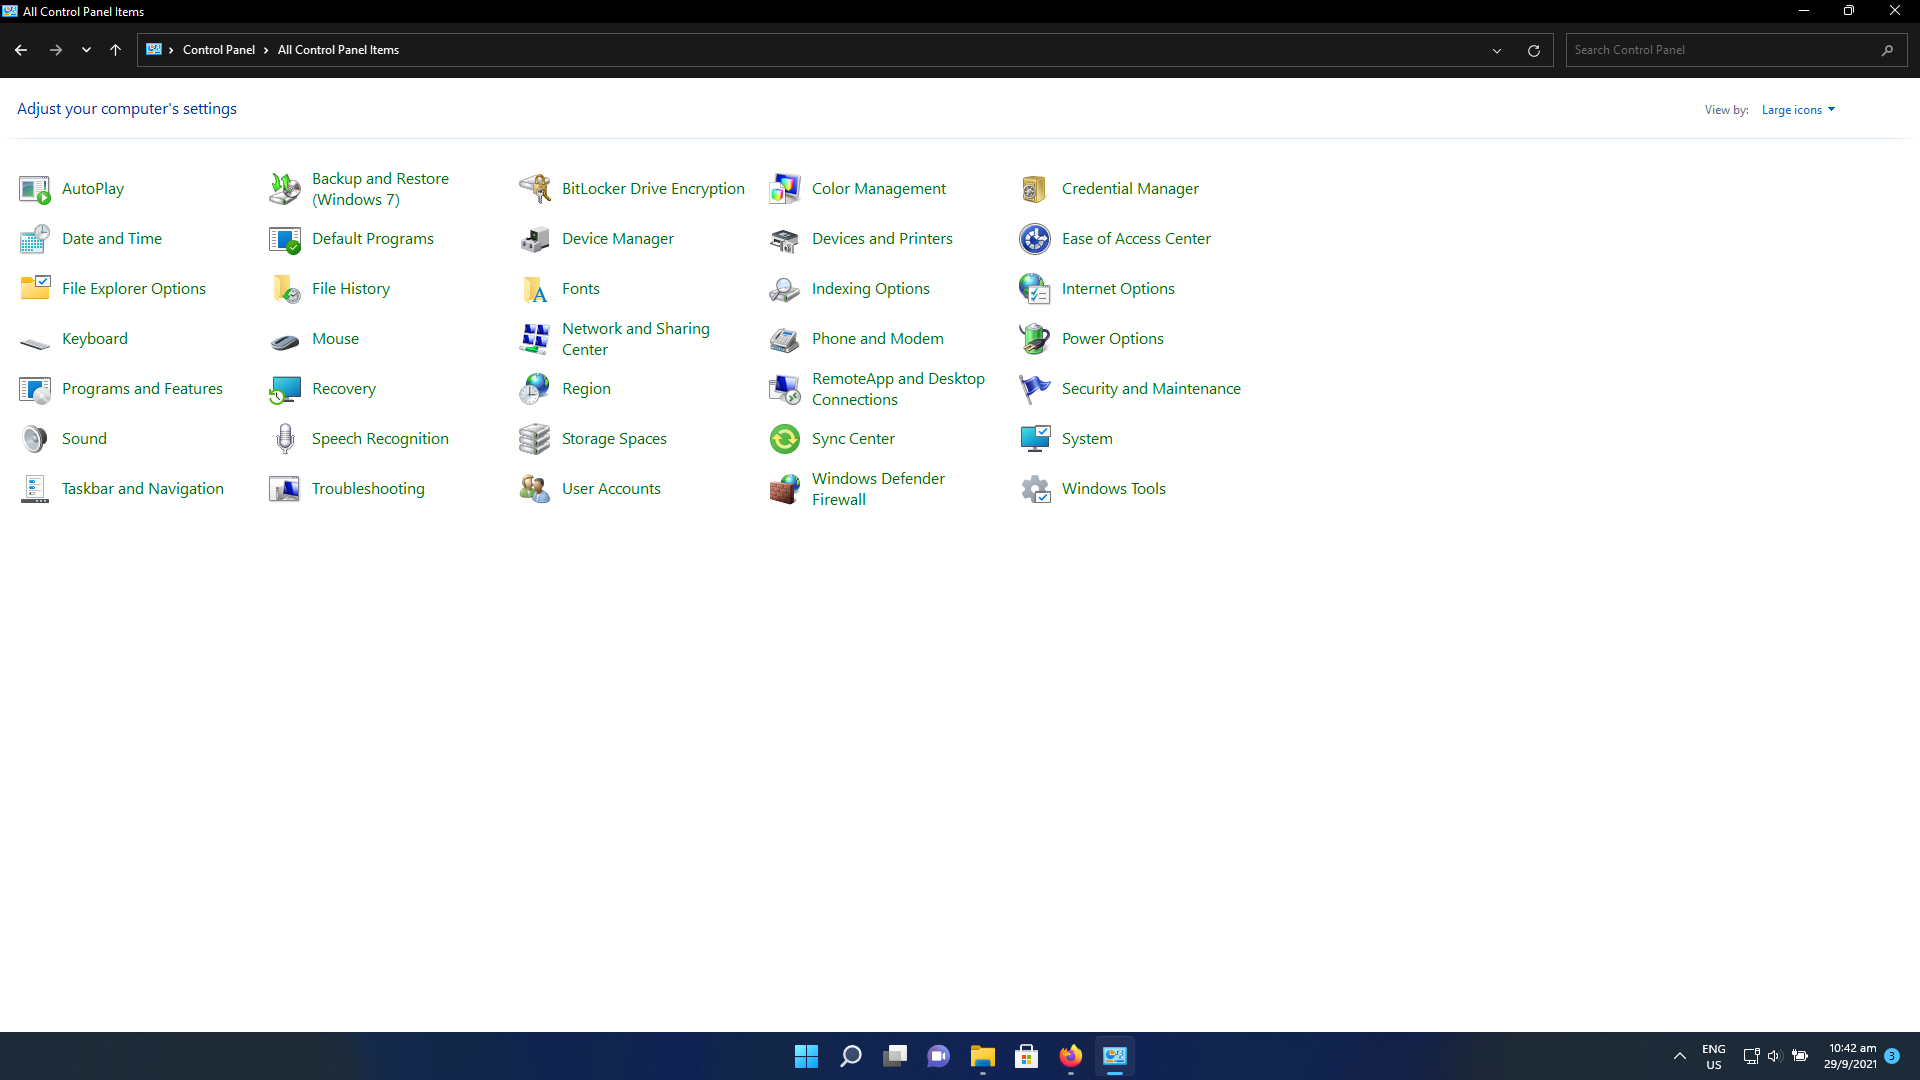Screen dimensions: 1920x1080
Task: Click the All Control Panel Items breadcrumb
Action: [x=338, y=50]
